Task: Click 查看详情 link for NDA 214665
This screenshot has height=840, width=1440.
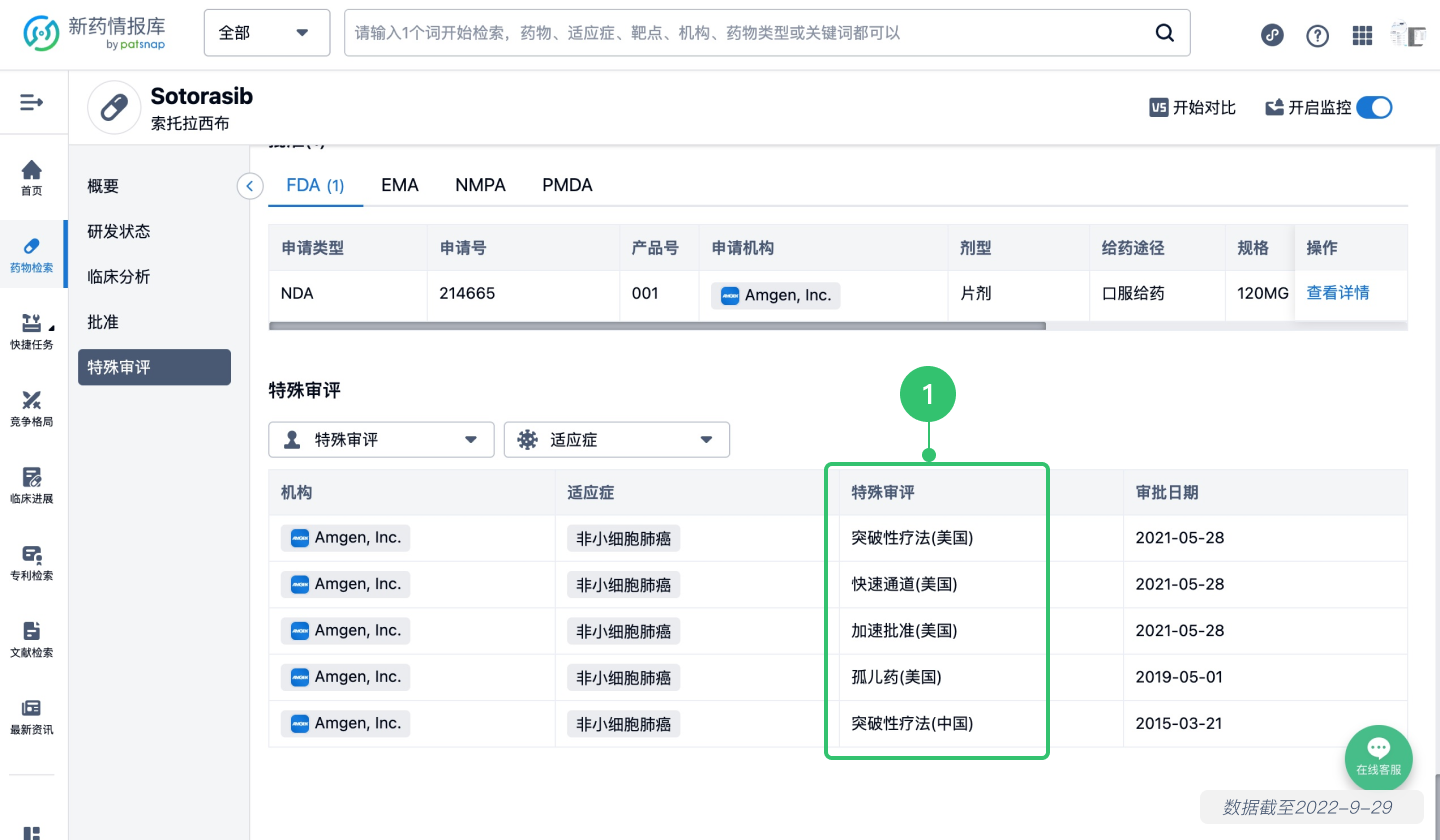Action: 1338,294
